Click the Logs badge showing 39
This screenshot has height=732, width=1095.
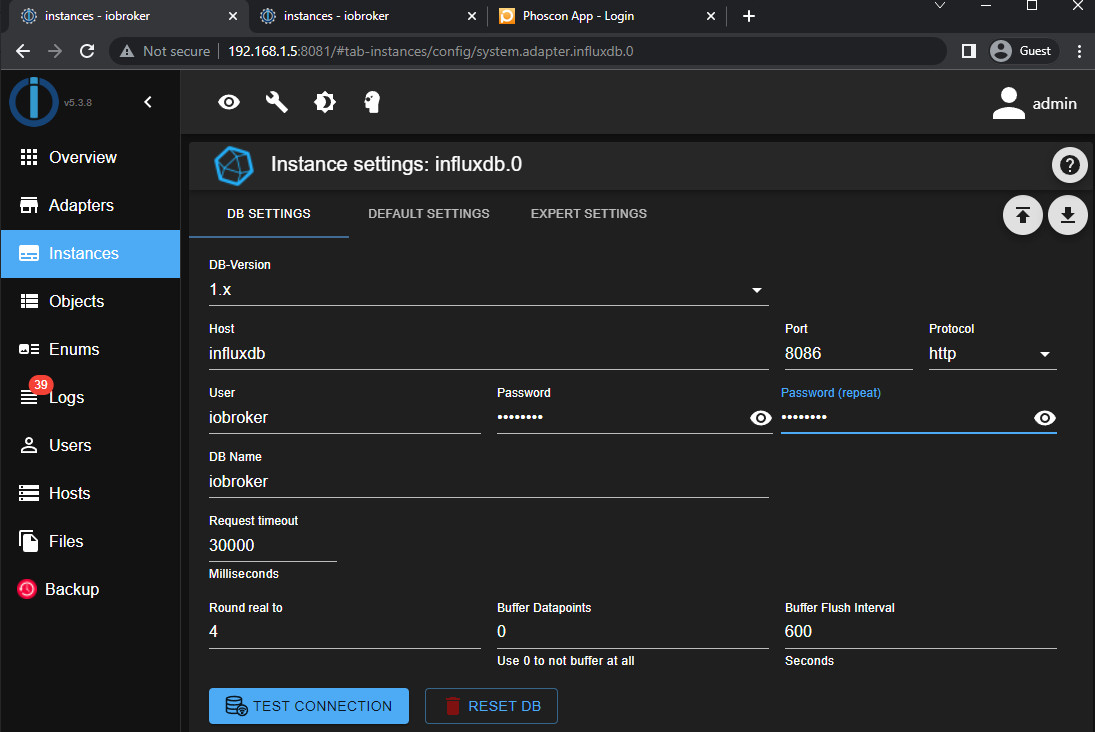tap(41, 385)
